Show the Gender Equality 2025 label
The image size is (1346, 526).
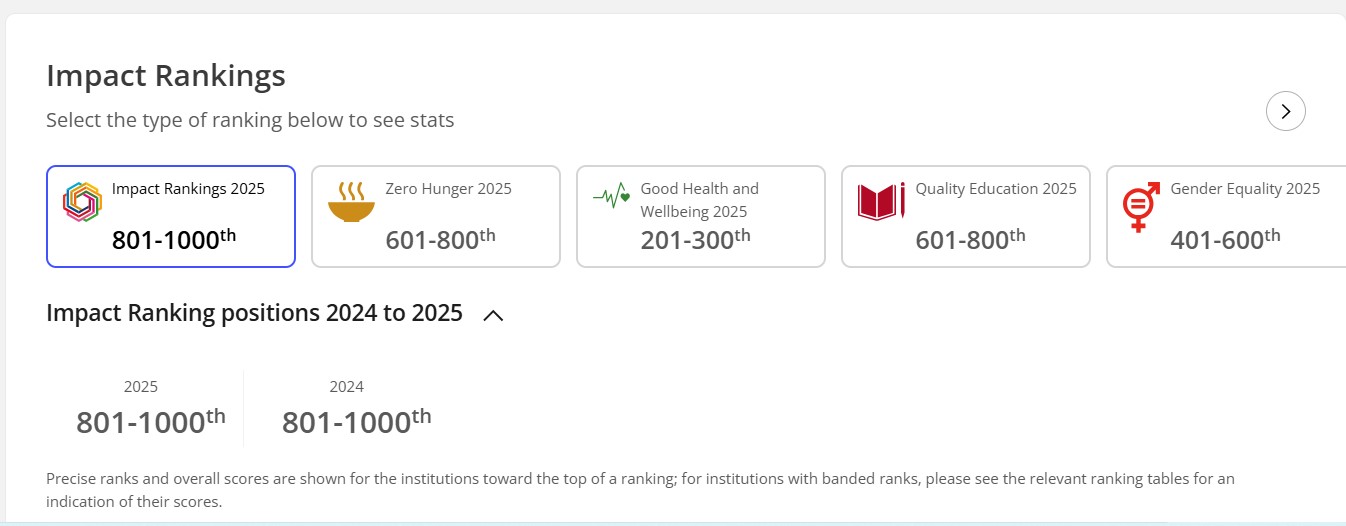[x=1245, y=189]
